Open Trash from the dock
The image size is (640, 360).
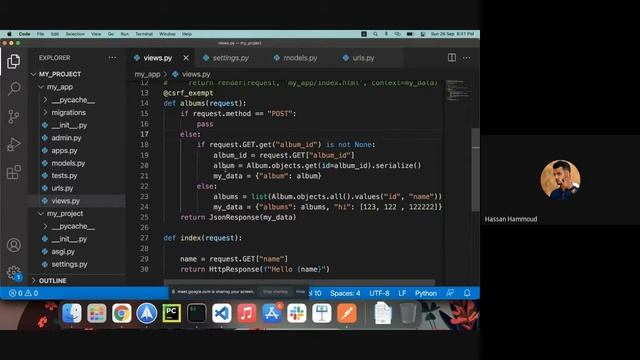tap(408, 313)
